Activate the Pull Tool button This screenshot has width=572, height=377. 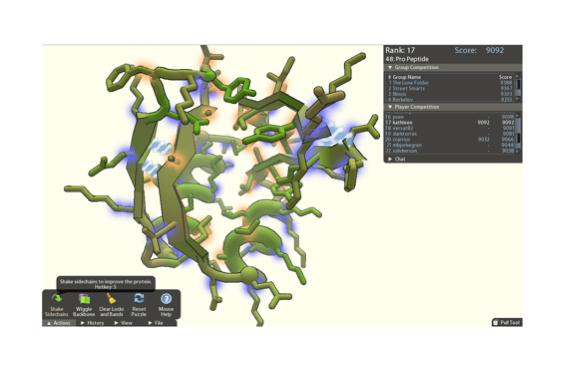pyautogui.click(x=507, y=322)
